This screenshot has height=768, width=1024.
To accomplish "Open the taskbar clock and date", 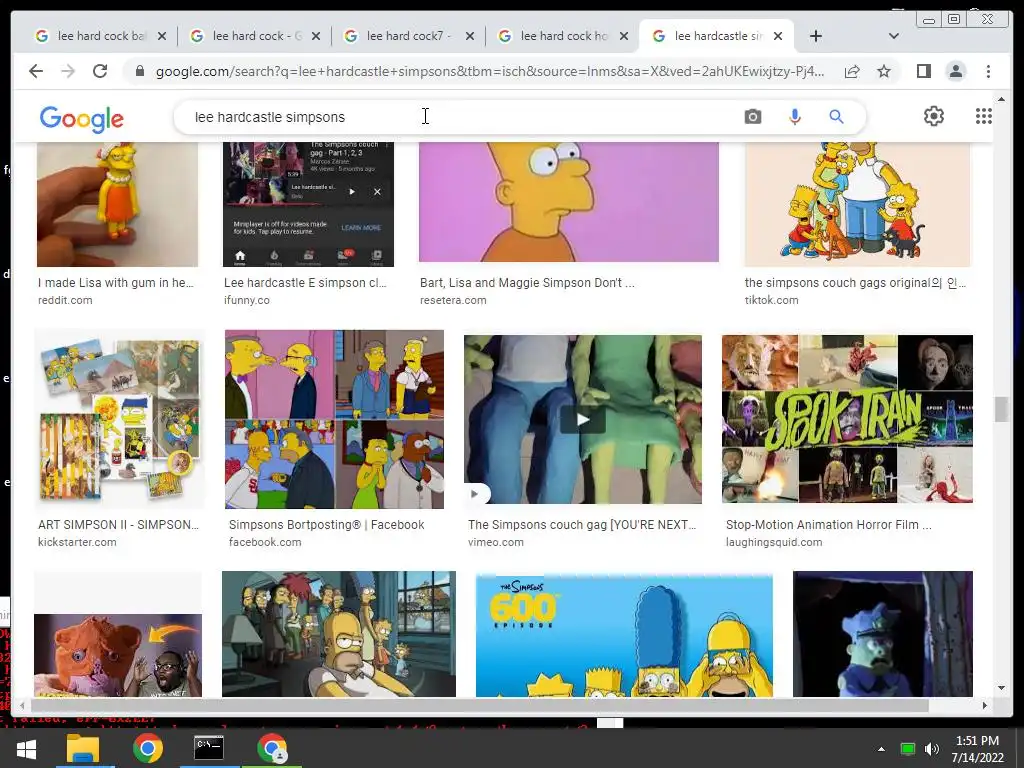I will point(977,748).
